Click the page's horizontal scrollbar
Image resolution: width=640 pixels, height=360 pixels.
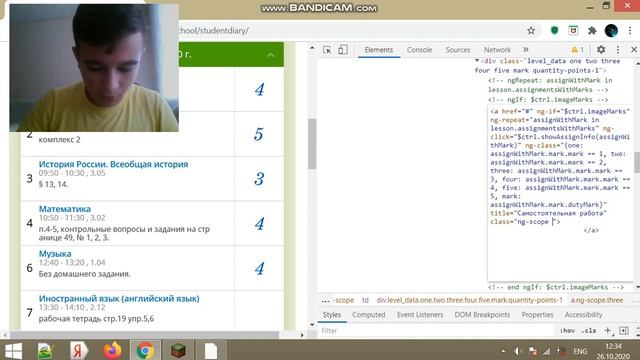tap(144, 335)
